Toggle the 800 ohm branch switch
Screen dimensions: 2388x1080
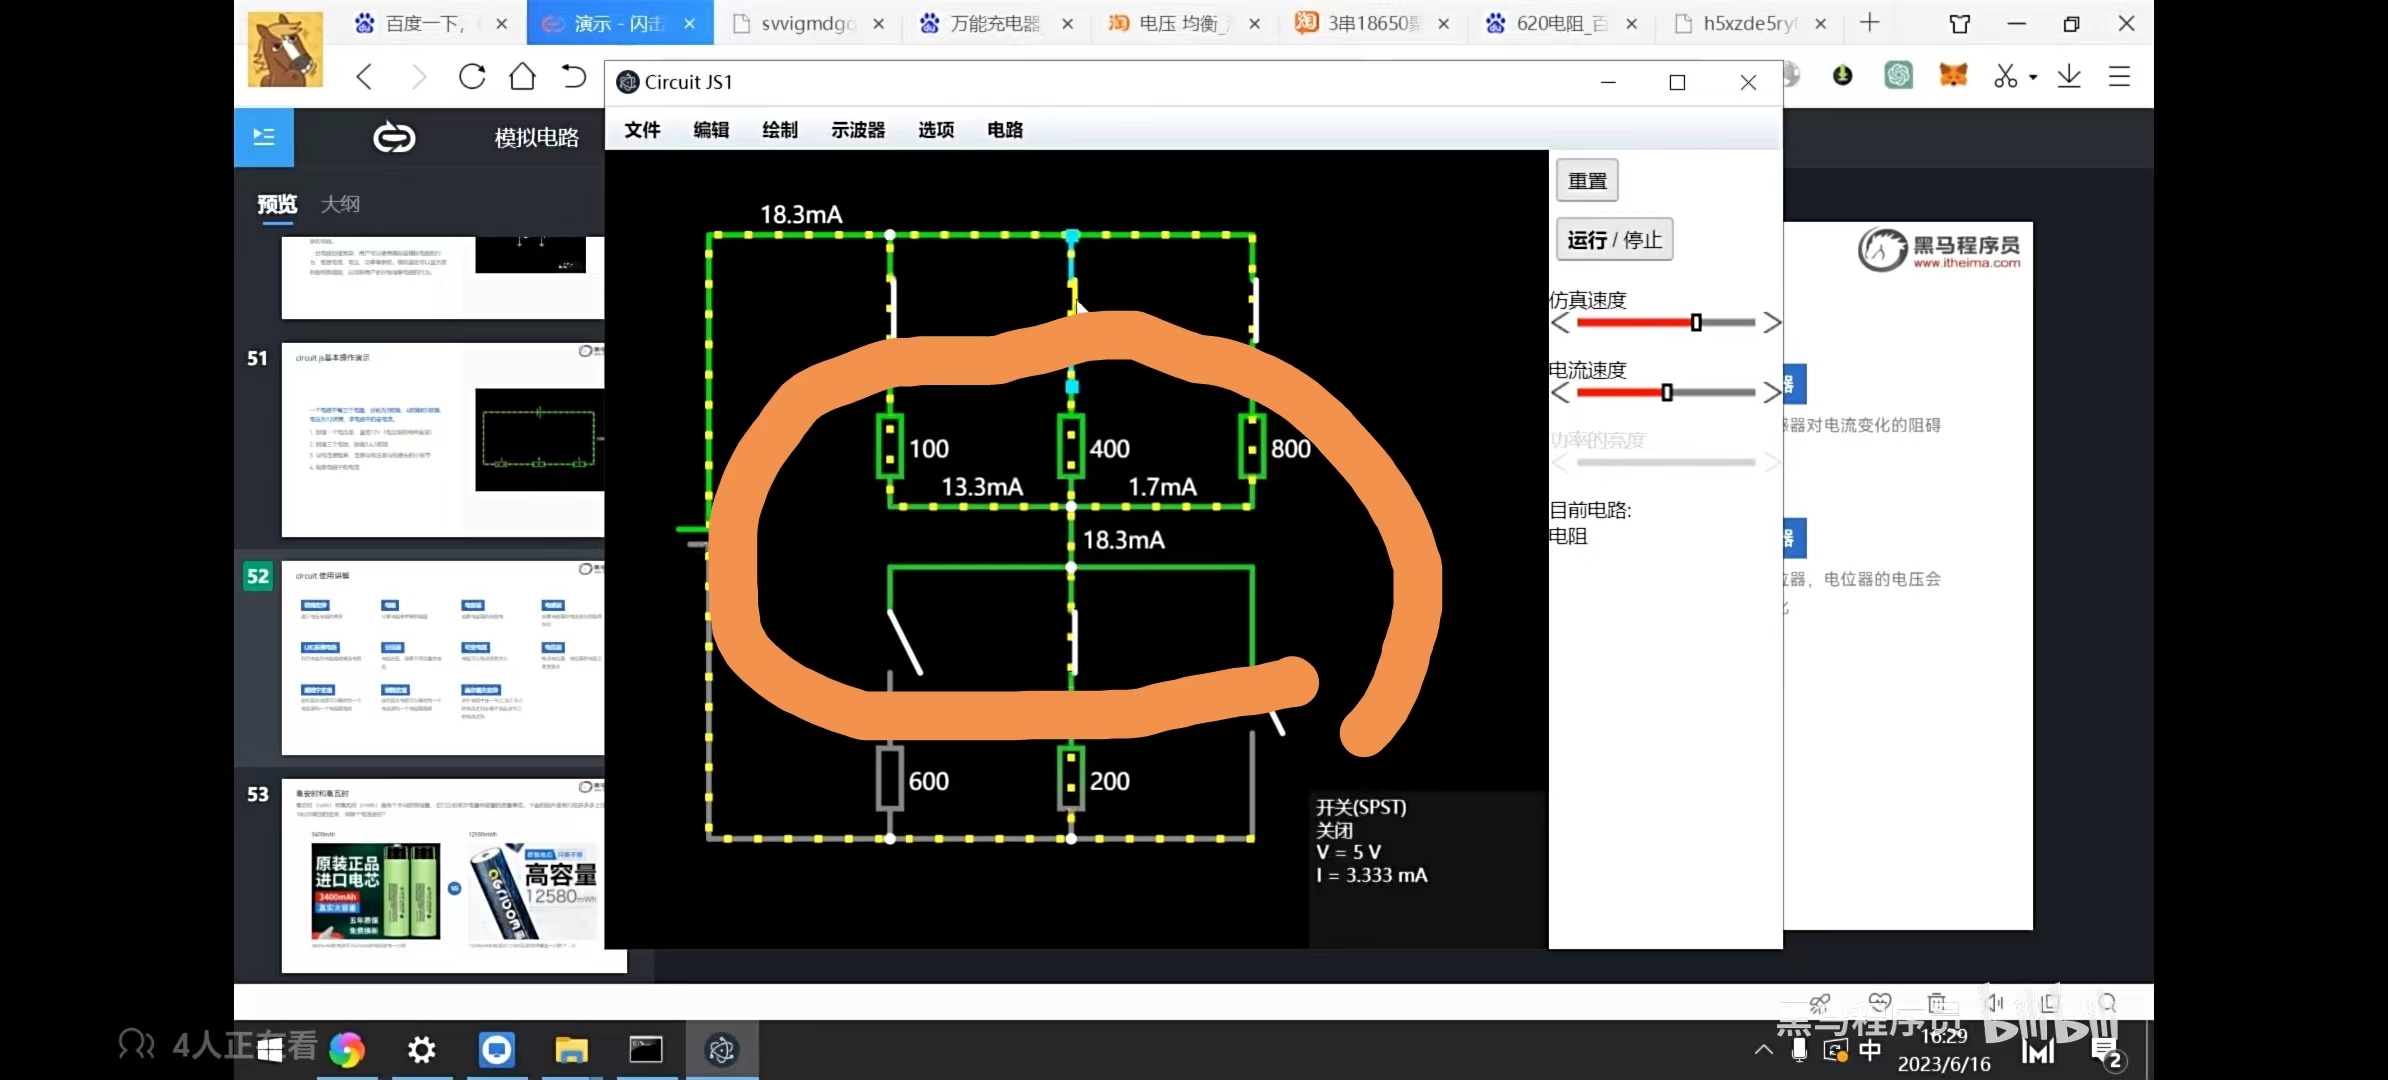(x=1254, y=308)
